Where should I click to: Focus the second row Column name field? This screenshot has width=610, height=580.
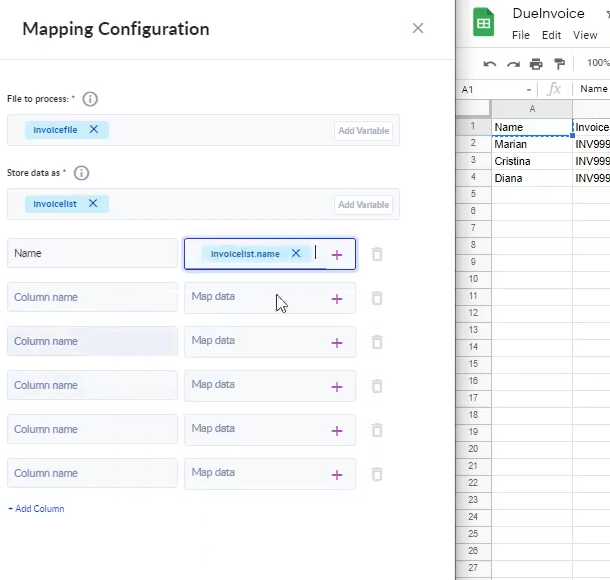[92, 297]
